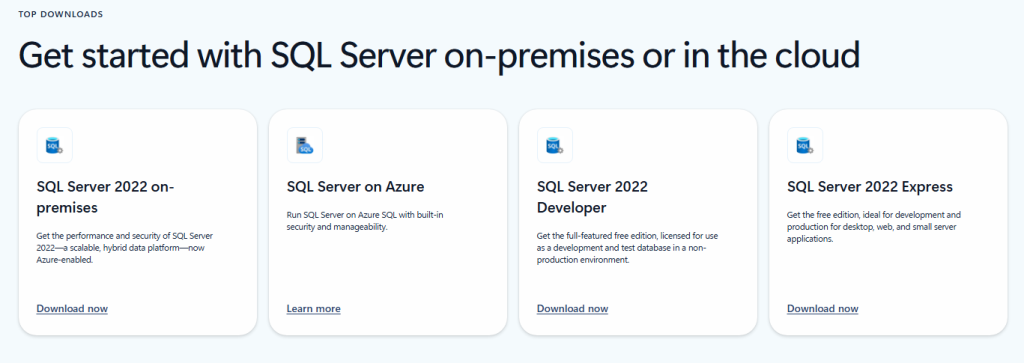Screen dimensions: 1024x363
Task: Click the SQL Server 2022 Developer database icon
Action: (555, 145)
